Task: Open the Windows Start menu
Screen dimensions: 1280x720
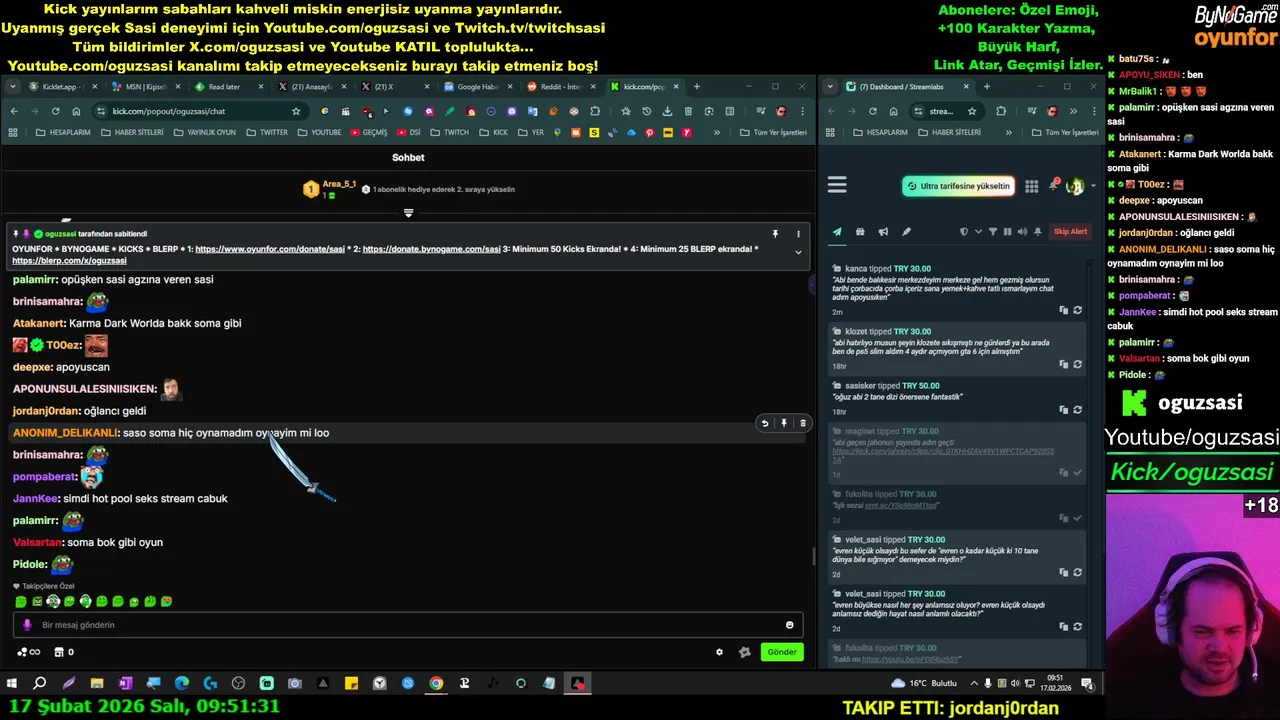Action: (x=12, y=684)
